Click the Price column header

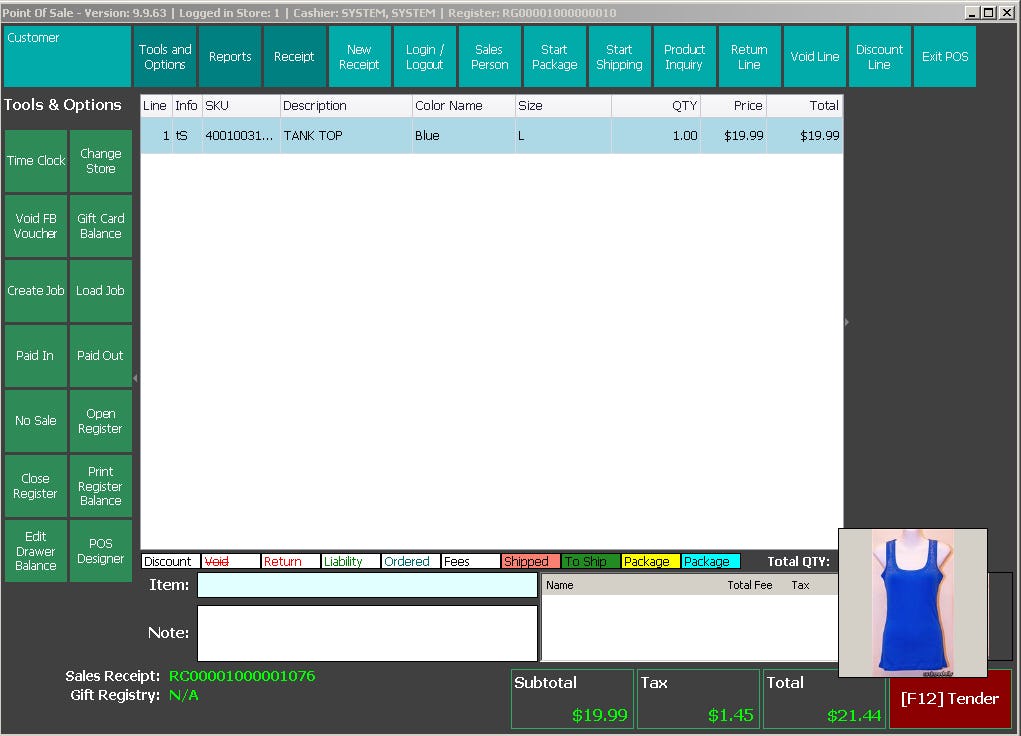(734, 106)
